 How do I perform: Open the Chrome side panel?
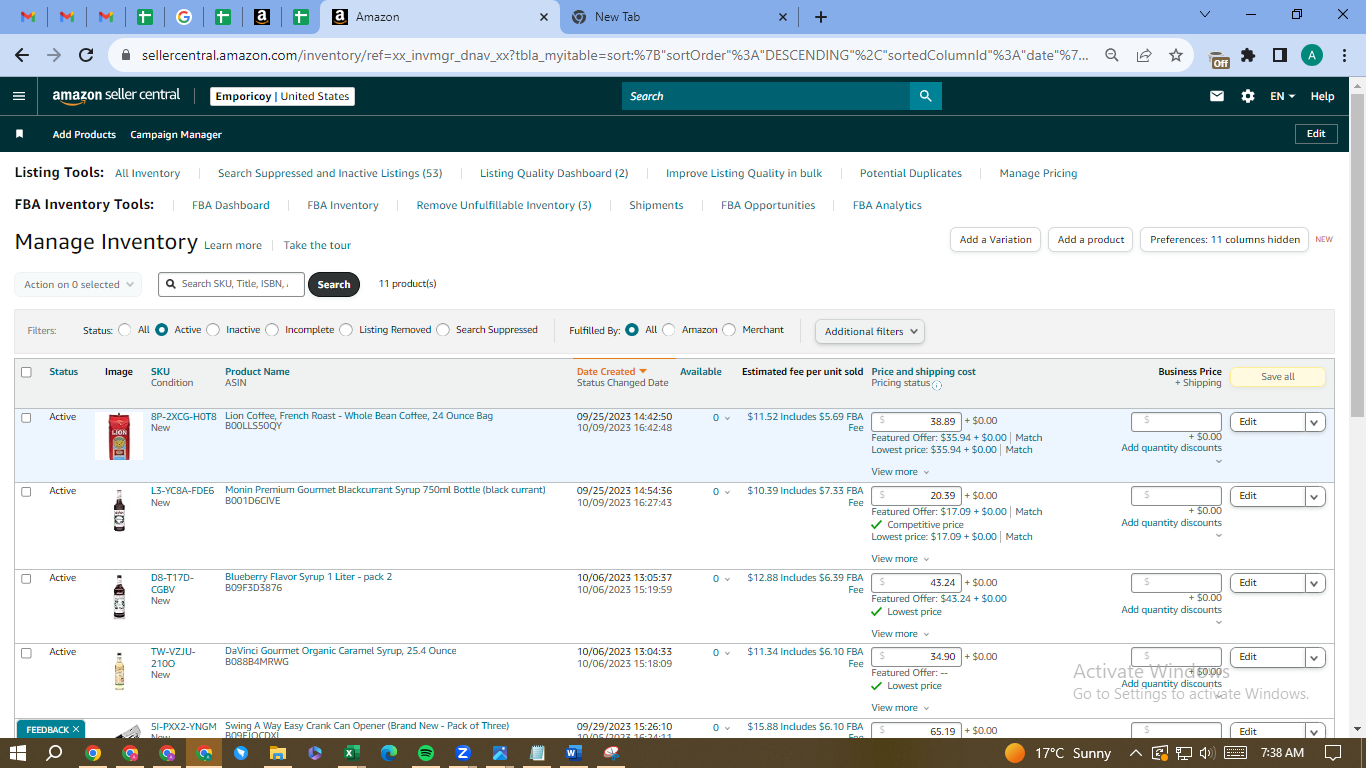(x=1279, y=56)
